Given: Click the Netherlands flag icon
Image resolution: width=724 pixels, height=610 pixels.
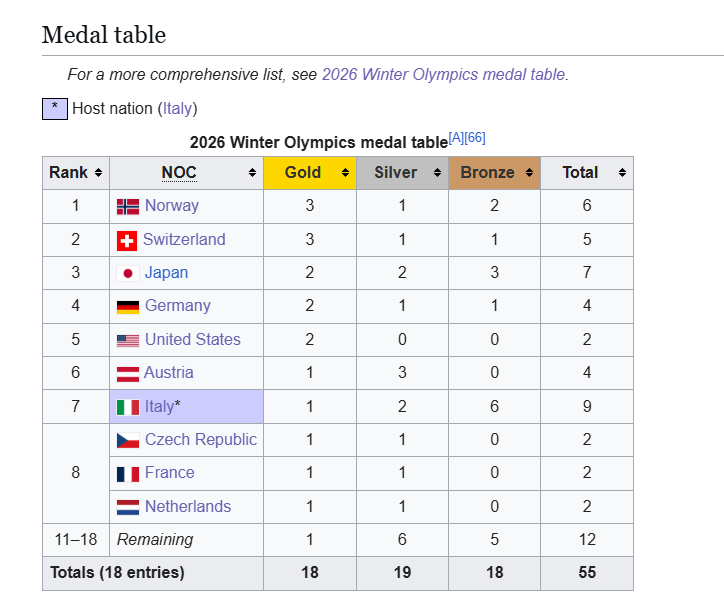Looking at the screenshot, I should coord(128,507).
